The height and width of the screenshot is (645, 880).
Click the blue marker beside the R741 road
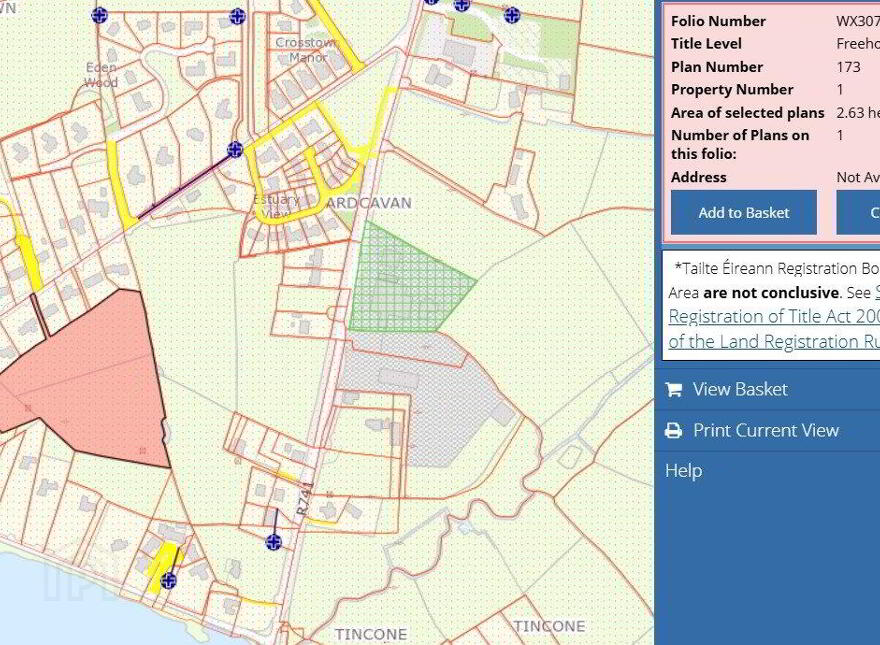(x=273, y=542)
